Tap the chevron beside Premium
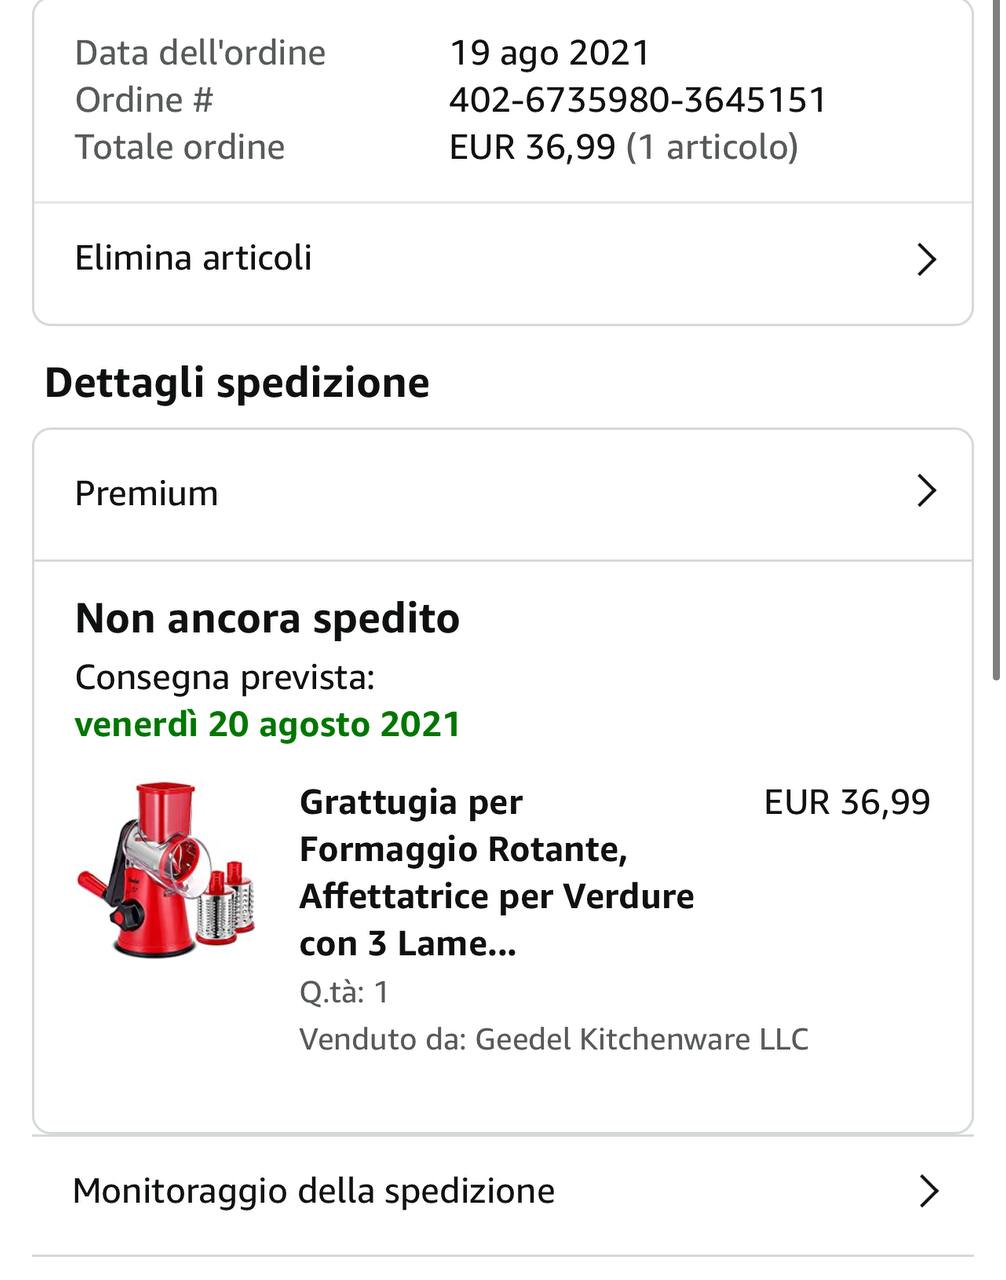 tap(926, 491)
